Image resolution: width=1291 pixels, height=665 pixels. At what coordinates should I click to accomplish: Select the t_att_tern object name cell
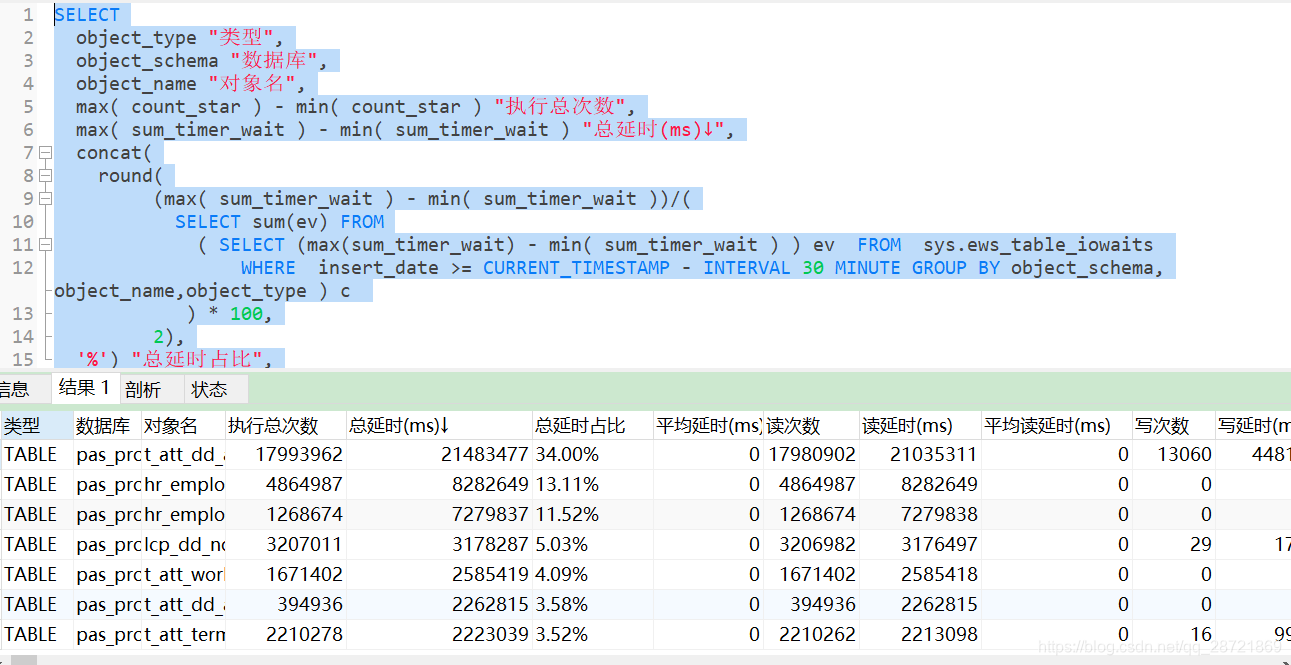(x=183, y=634)
